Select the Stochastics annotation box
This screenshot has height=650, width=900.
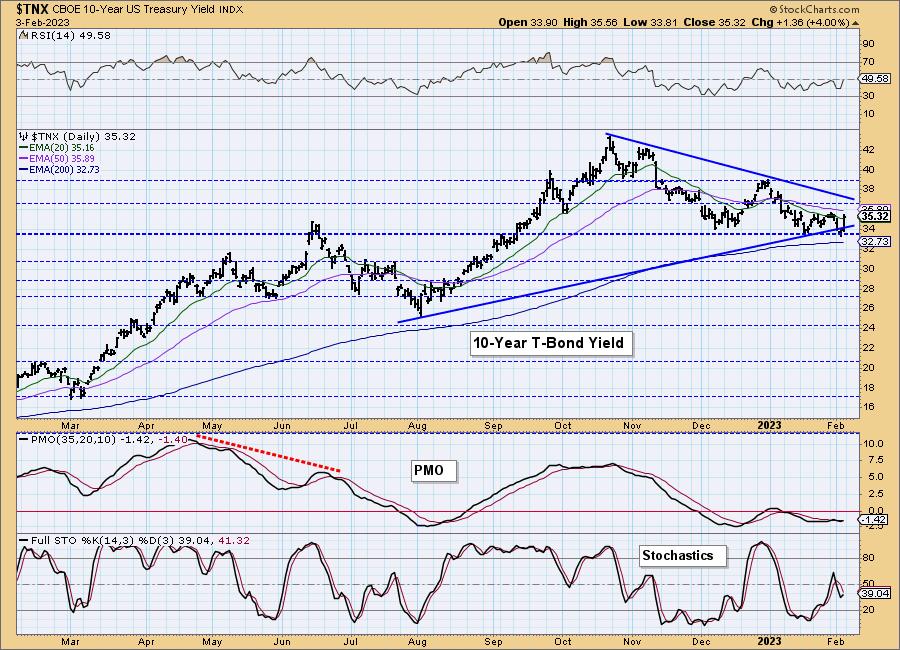[682, 555]
